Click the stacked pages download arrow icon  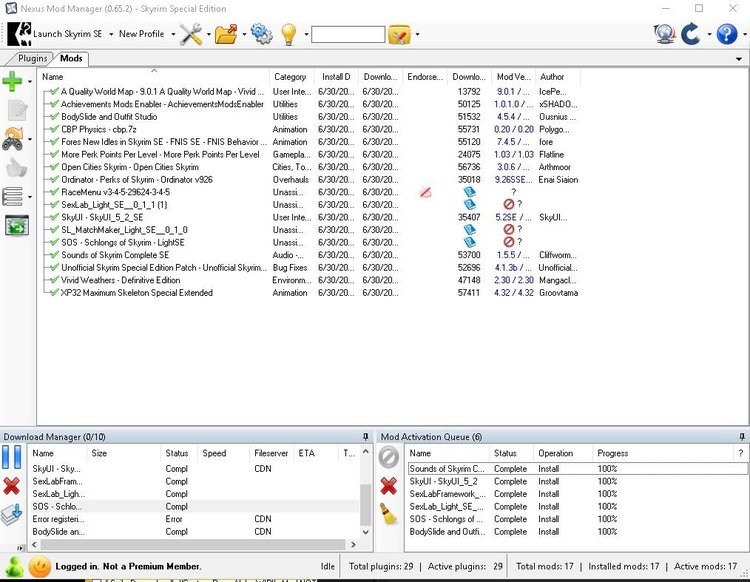coord(11,515)
